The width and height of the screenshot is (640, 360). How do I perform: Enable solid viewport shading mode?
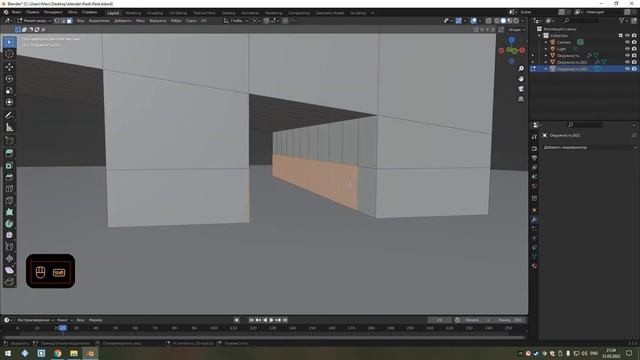click(503, 20)
